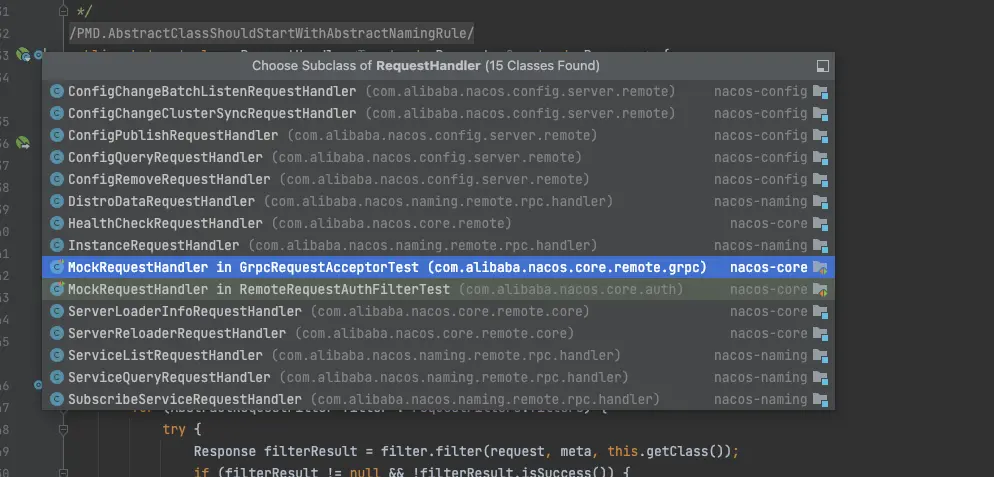Click class icon of HealthCheckRequestHandler
This screenshot has width=994, height=477.
click(57, 223)
